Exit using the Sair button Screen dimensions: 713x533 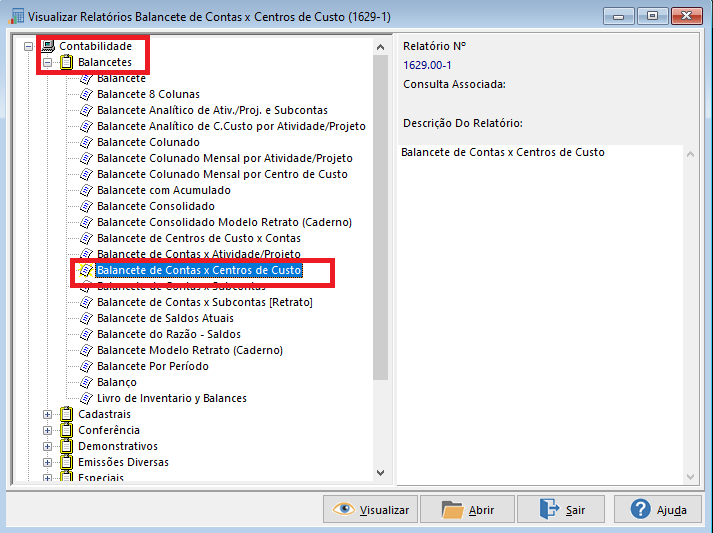pos(561,509)
